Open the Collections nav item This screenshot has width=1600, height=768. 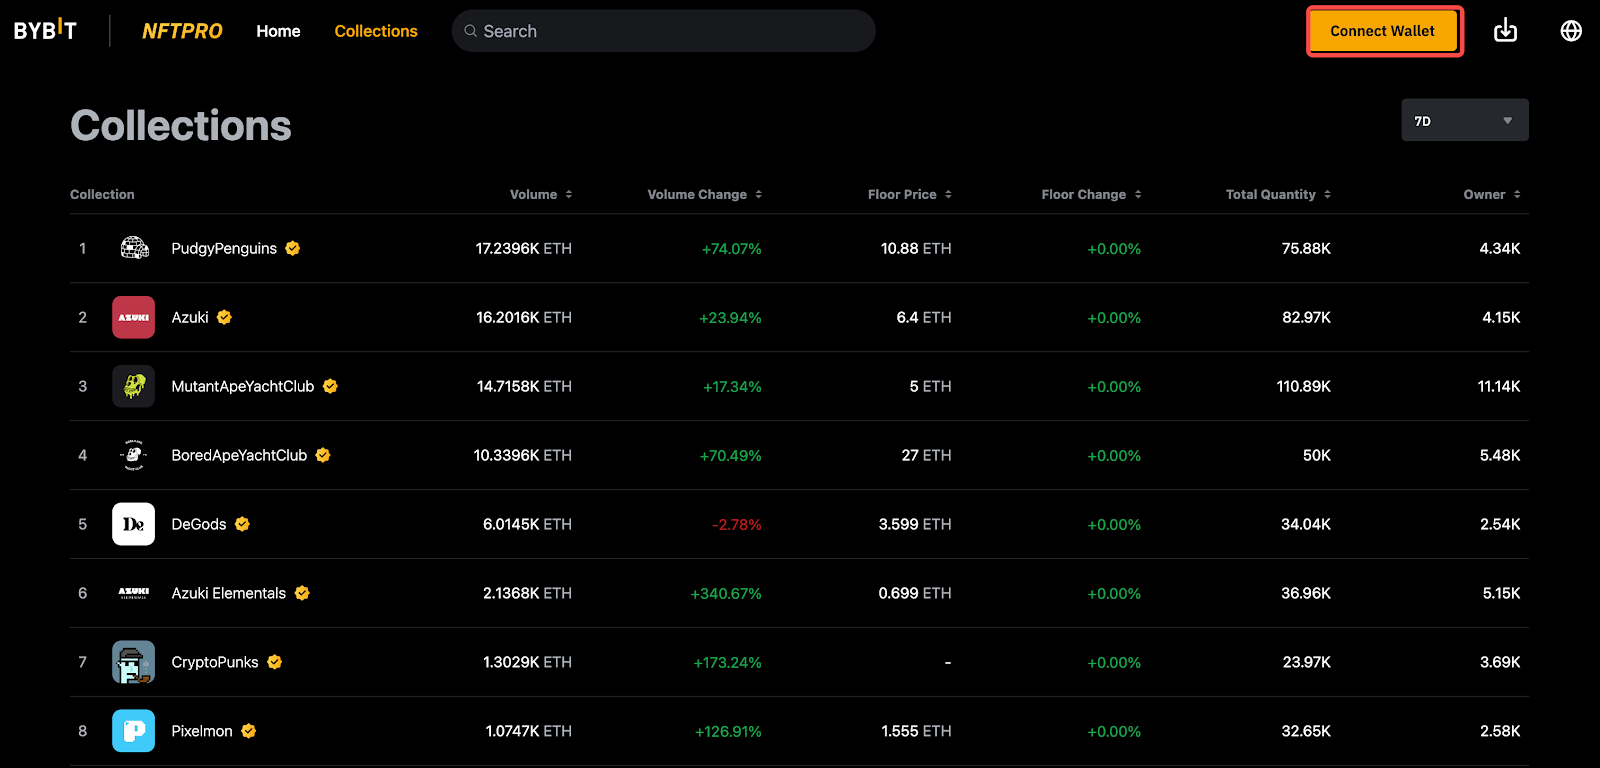[x=376, y=31]
